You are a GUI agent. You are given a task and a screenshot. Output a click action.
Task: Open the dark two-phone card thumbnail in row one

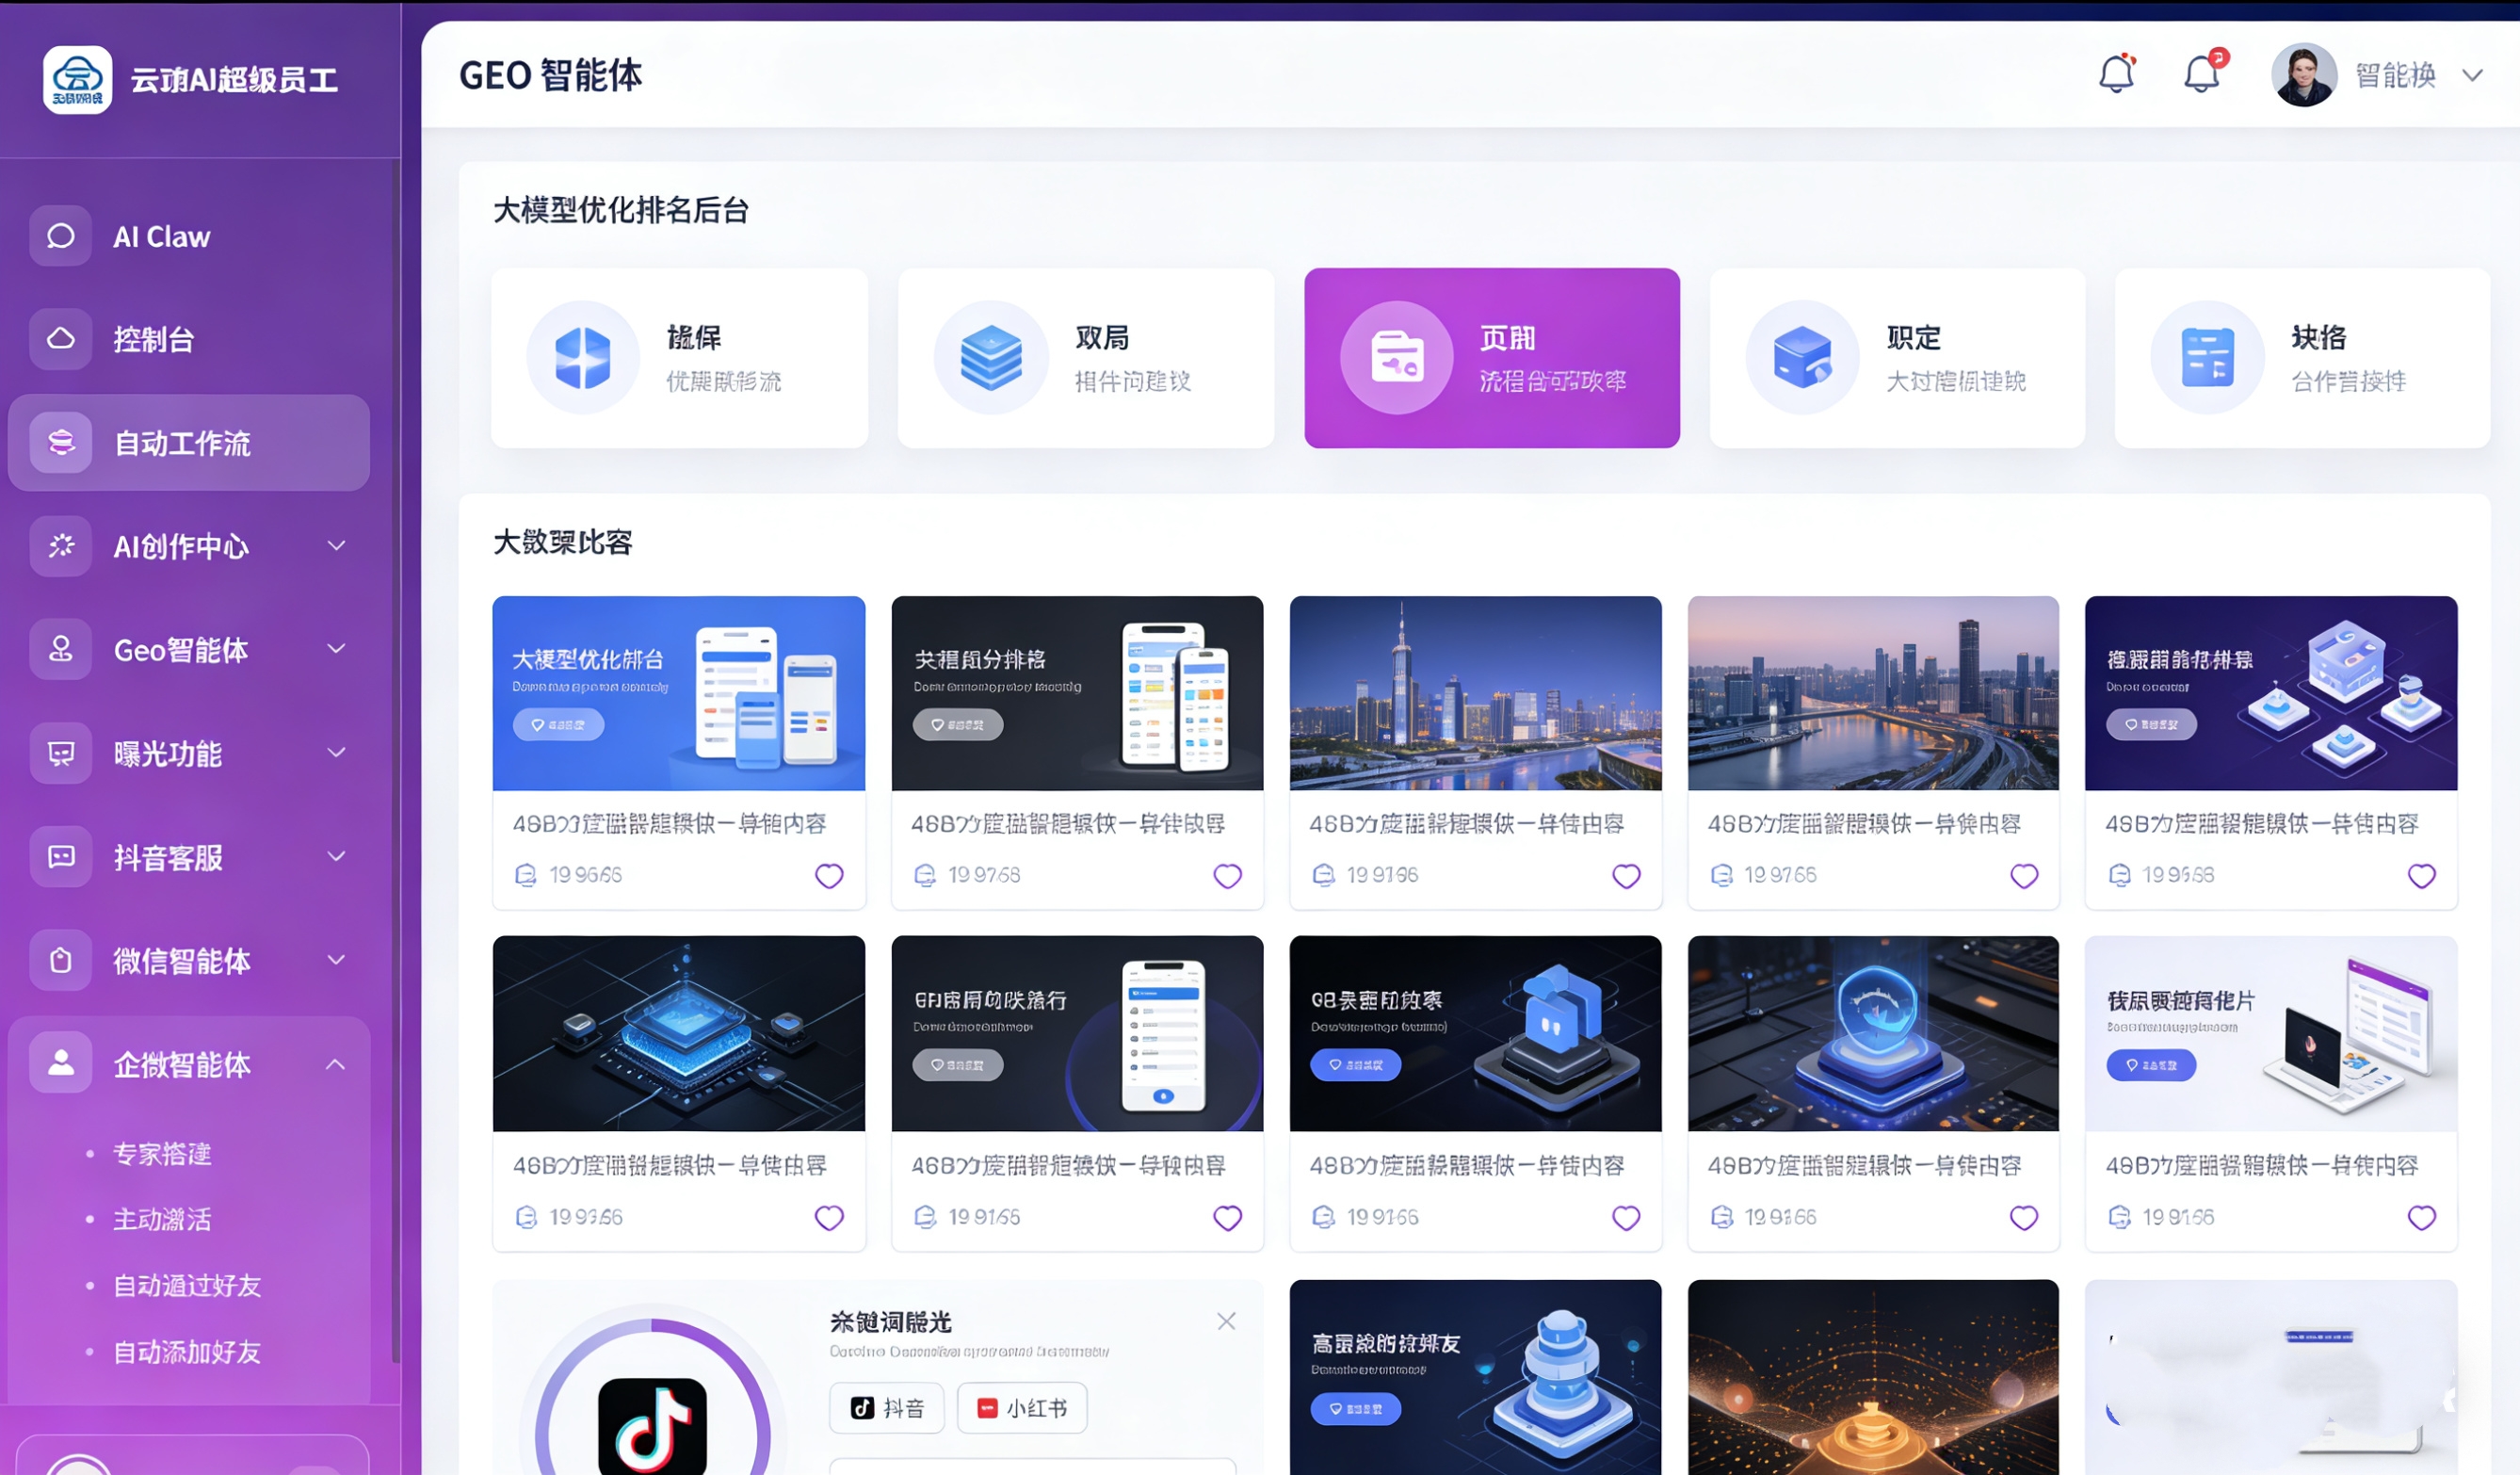[x=1077, y=693]
